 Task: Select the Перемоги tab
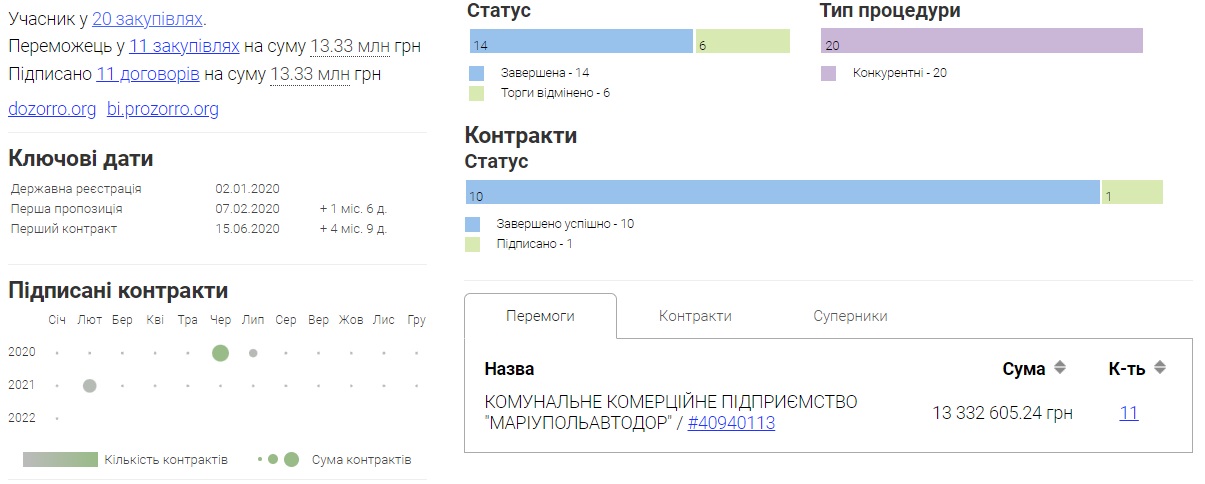pos(540,316)
